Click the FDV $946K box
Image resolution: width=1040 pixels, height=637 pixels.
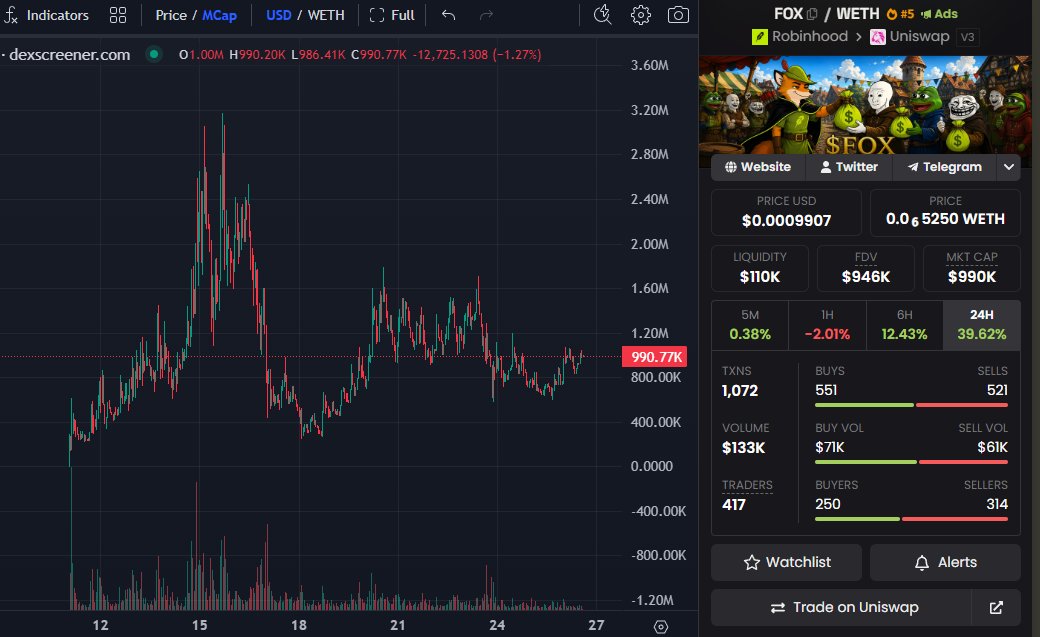[x=866, y=268]
